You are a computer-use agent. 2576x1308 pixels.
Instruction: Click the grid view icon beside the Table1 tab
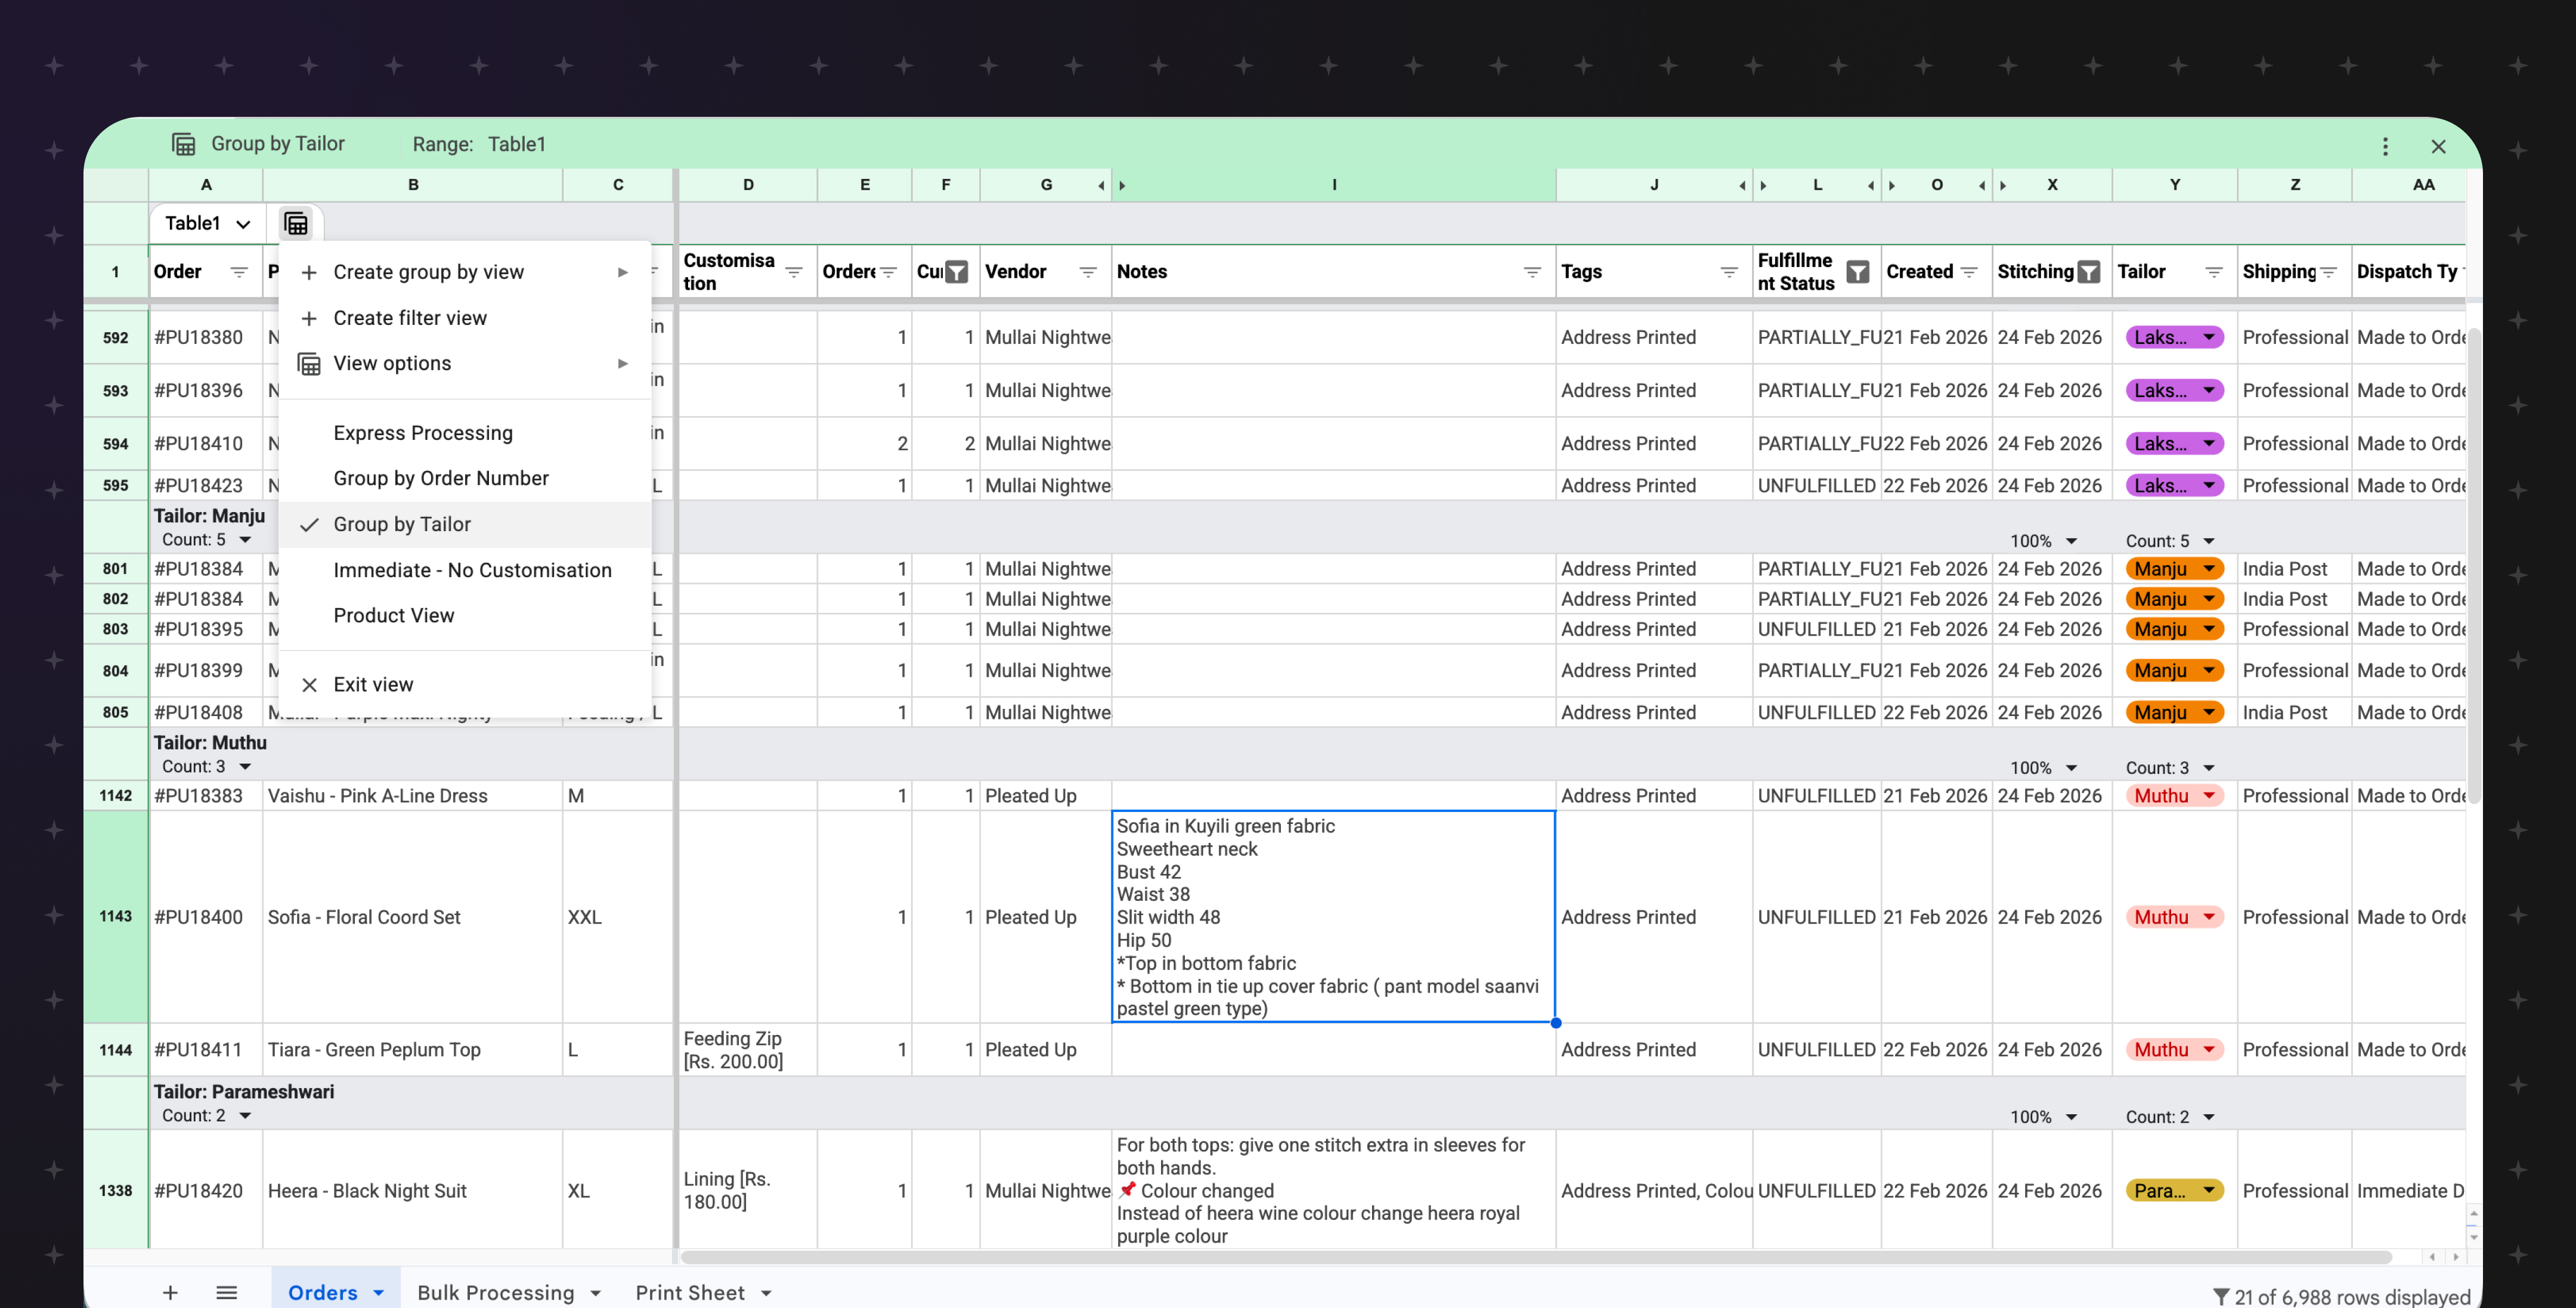(296, 222)
